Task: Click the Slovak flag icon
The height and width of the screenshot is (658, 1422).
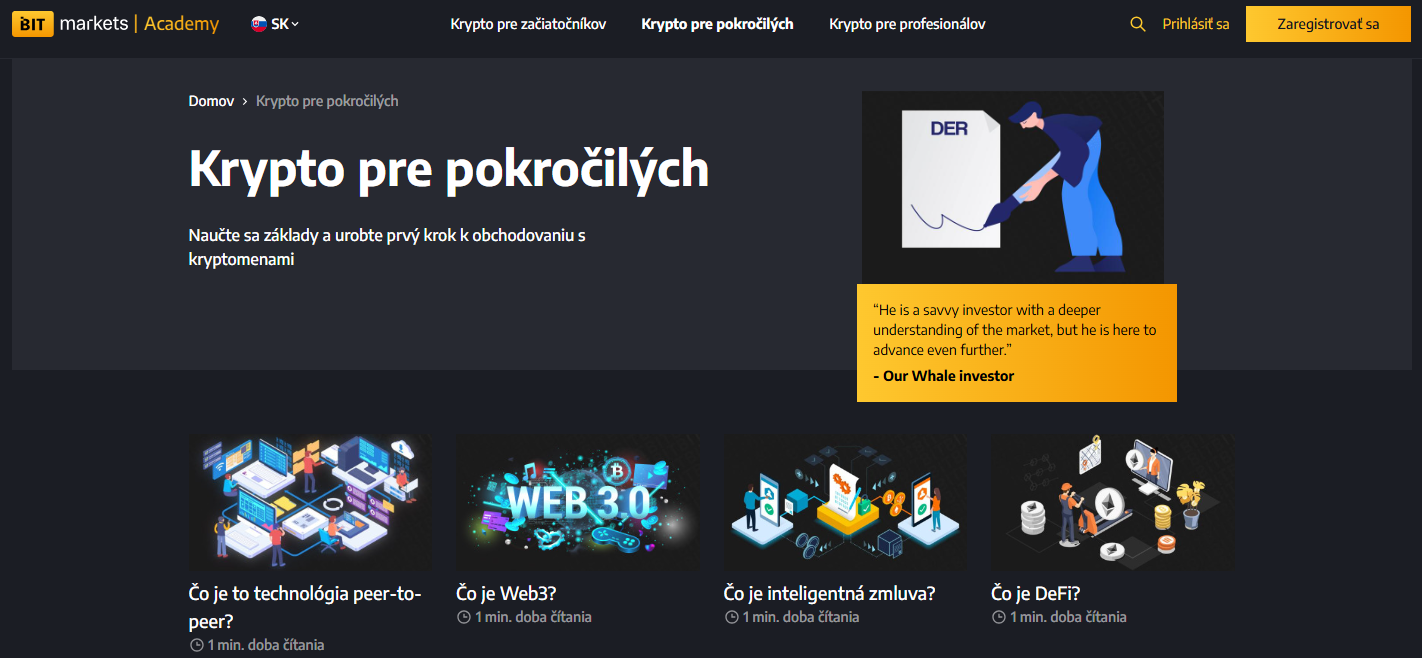Action: (259, 24)
